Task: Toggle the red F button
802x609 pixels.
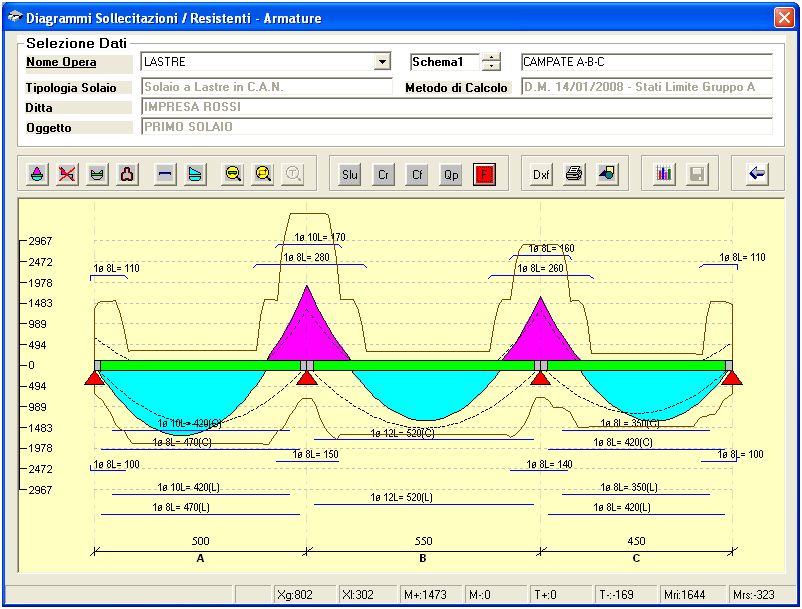Action: coord(484,175)
